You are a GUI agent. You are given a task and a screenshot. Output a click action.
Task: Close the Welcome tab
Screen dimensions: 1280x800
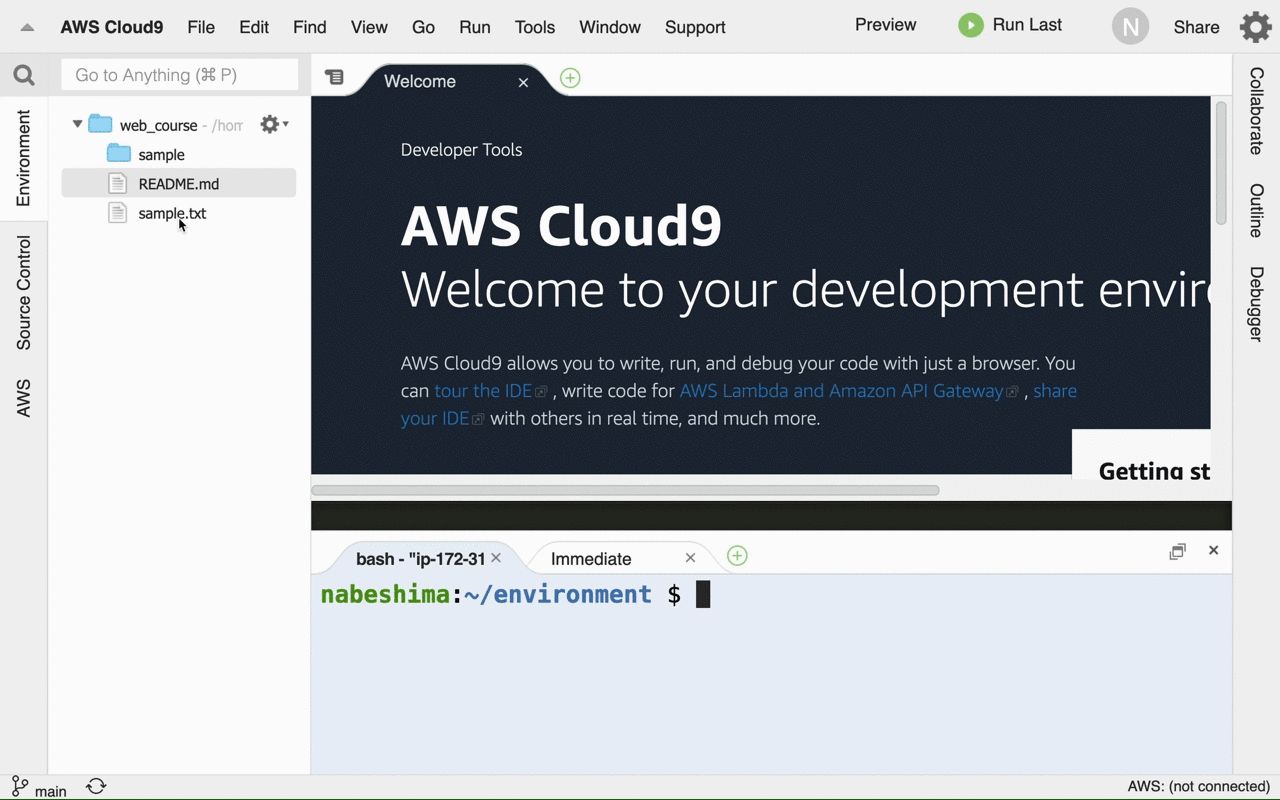(523, 82)
